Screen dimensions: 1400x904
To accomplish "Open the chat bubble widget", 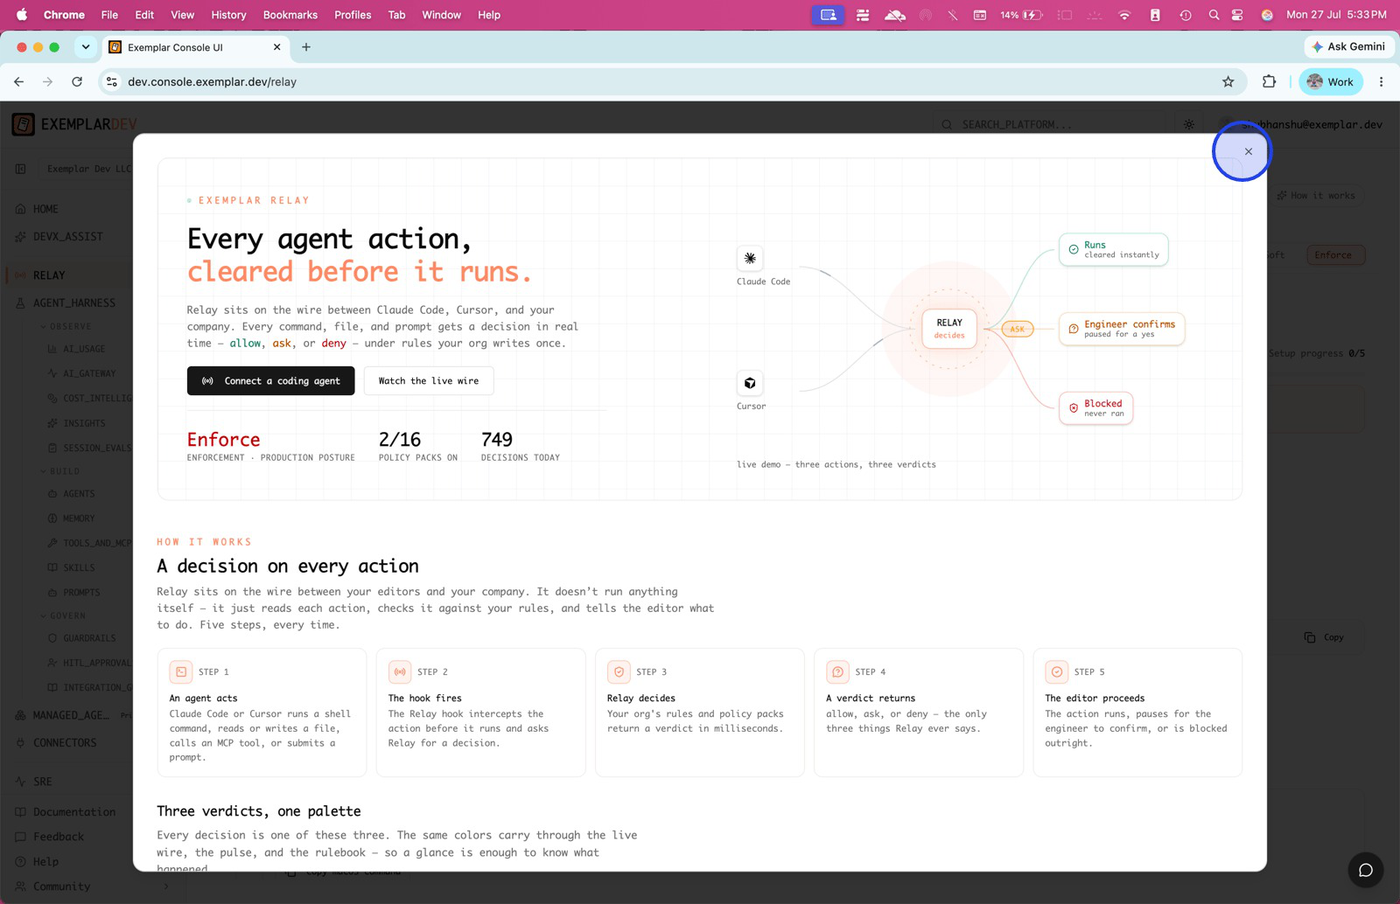I will coord(1365,870).
